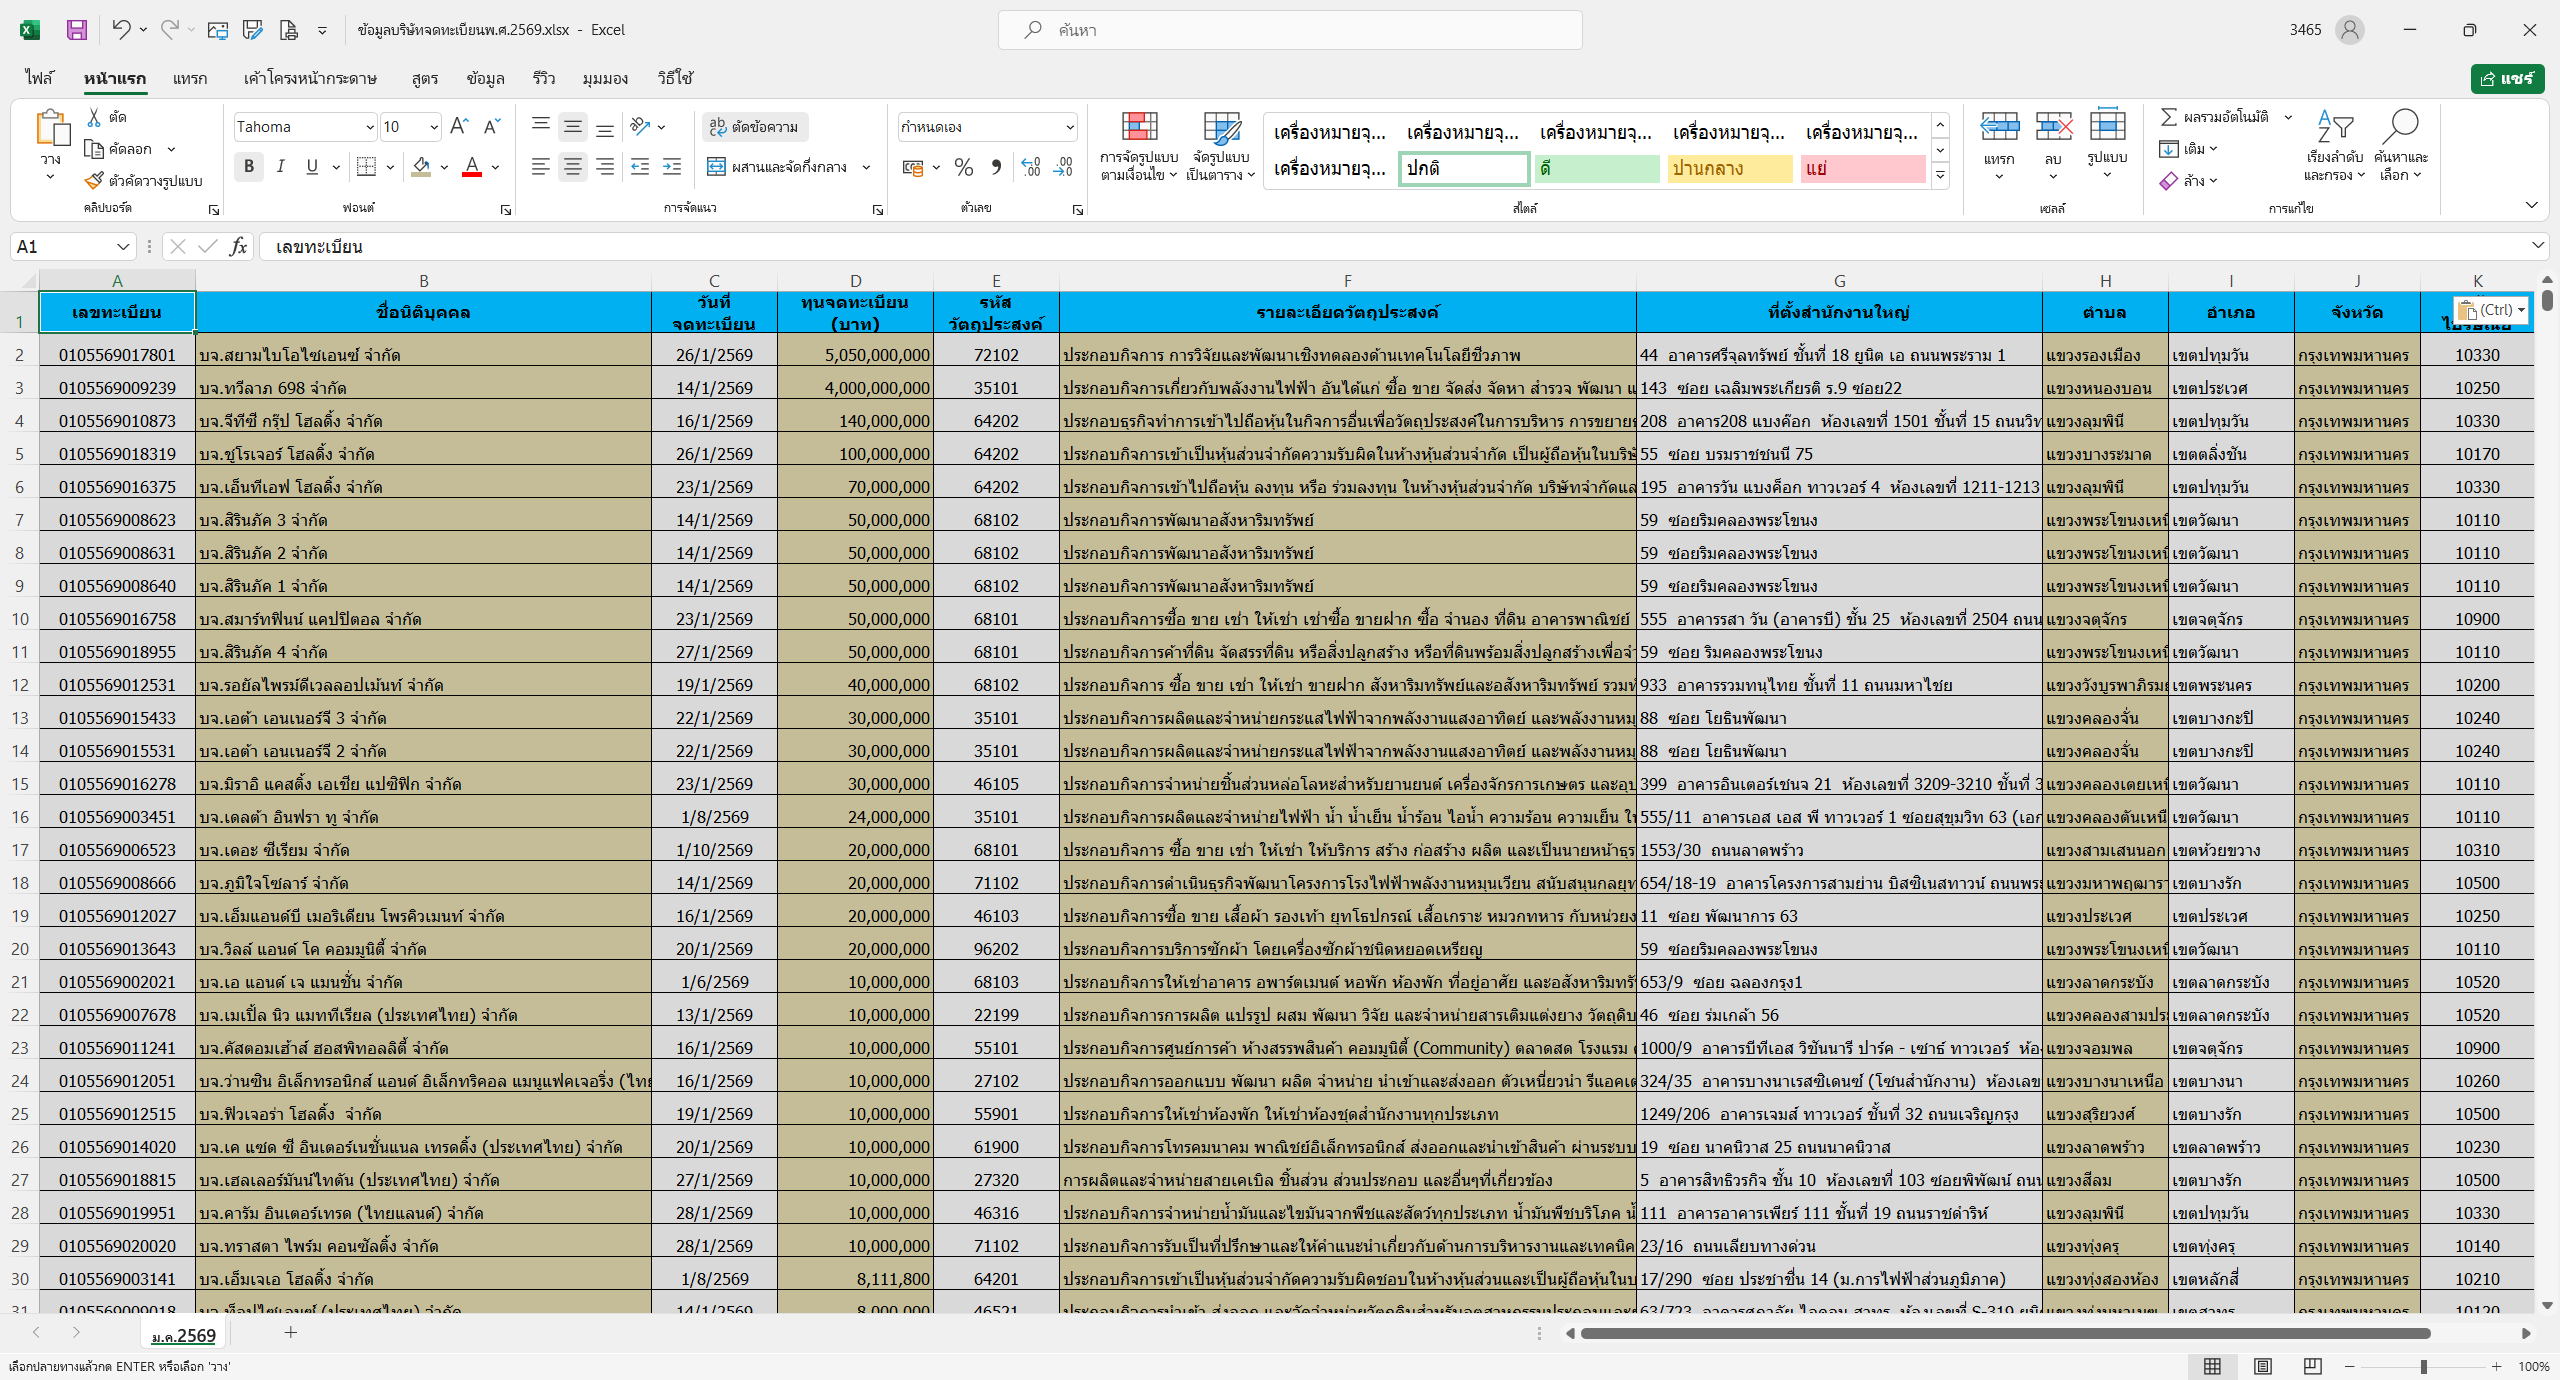
Task: Toggle Italic formatting button
Action: pos(281,167)
